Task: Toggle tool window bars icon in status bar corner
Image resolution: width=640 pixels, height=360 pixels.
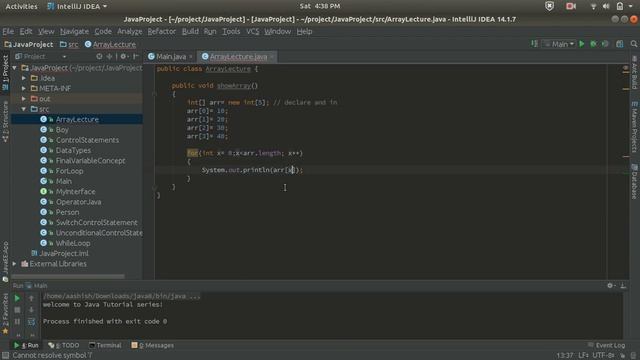Action: coord(5,356)
